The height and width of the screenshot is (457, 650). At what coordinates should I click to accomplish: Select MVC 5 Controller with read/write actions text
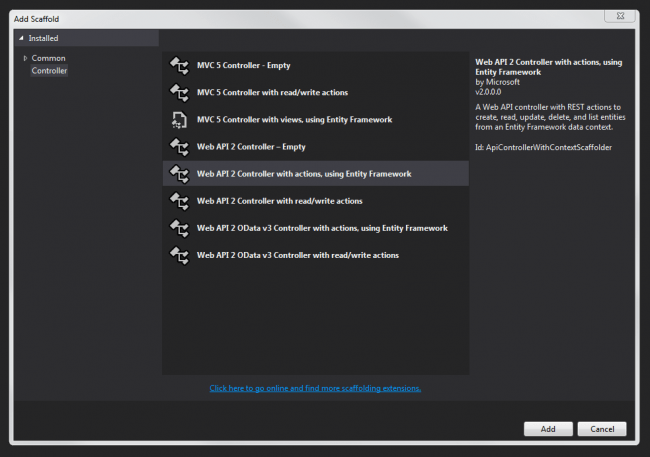click(x=272, y=92)
